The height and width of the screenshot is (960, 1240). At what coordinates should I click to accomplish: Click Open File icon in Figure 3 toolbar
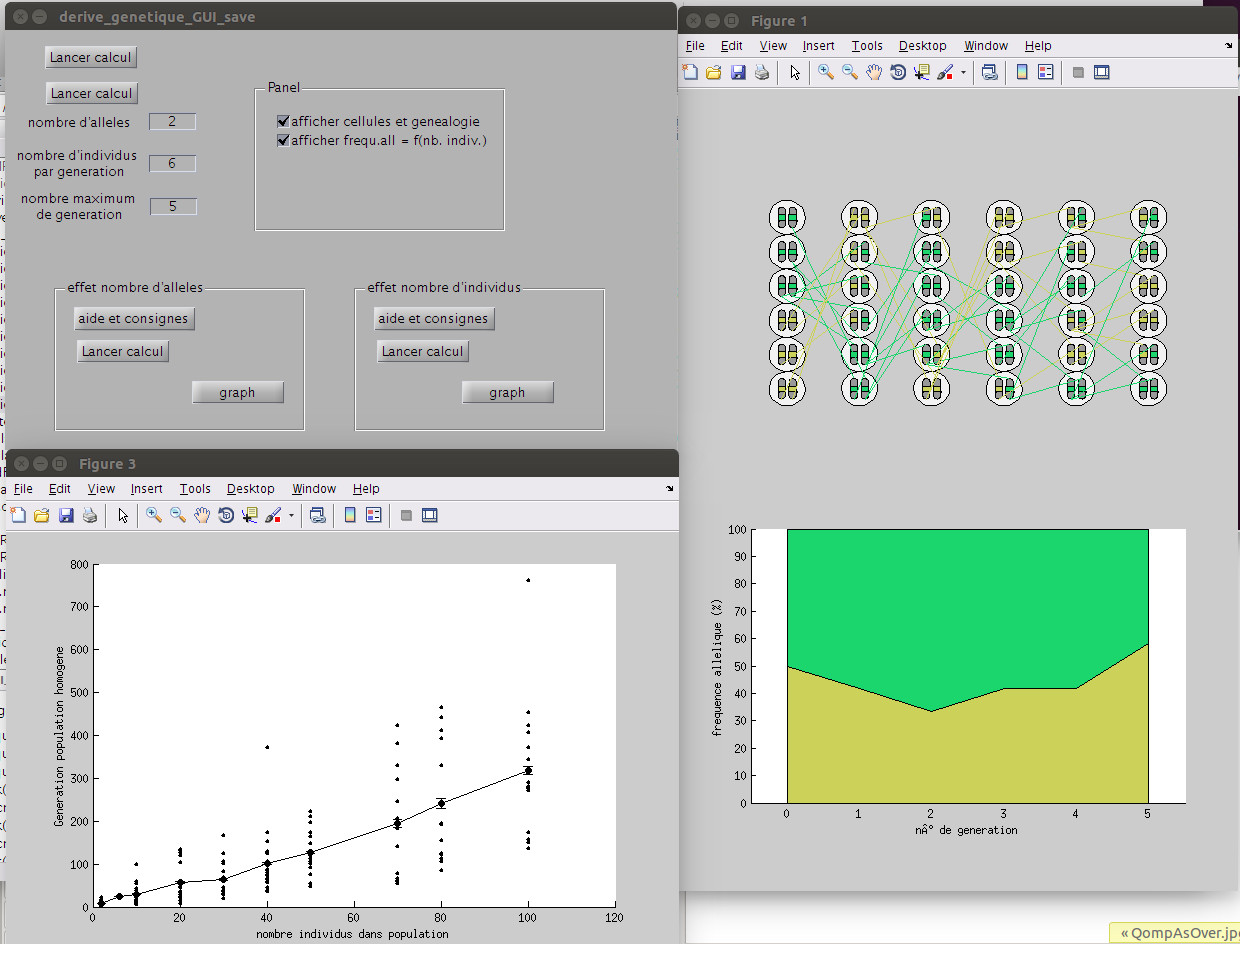click(x=42, y=515)
